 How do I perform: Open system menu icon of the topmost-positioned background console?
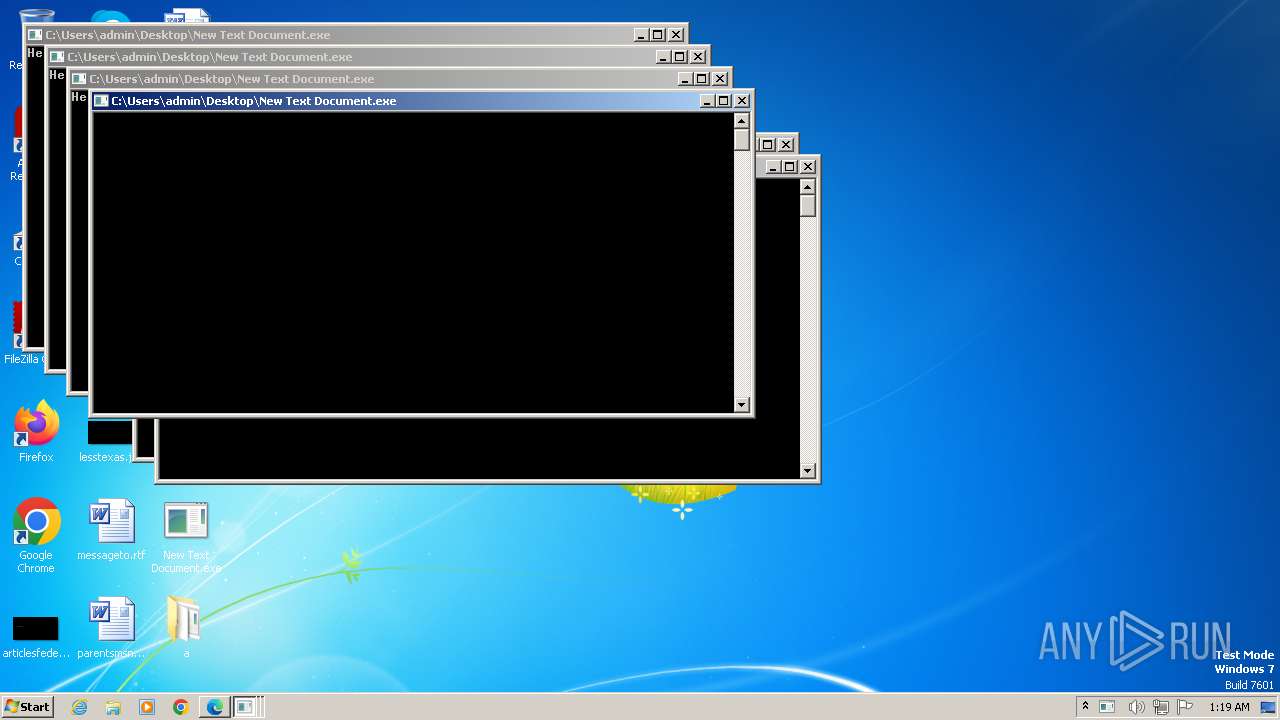(x=35, y=35)
